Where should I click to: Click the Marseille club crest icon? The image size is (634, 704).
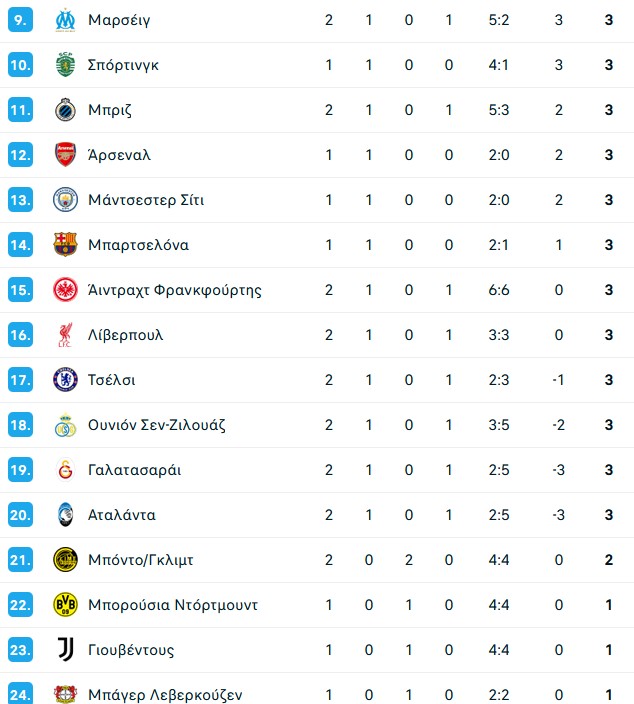(x=65, y=20)
